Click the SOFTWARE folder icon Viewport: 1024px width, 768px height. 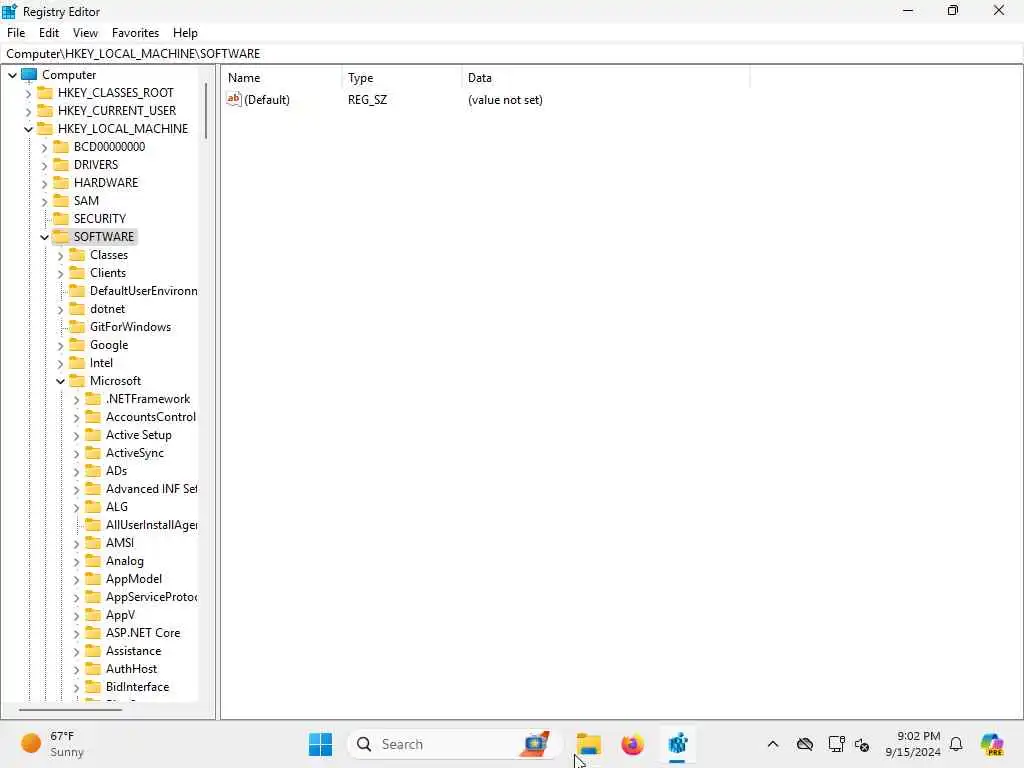pos(61,236)
